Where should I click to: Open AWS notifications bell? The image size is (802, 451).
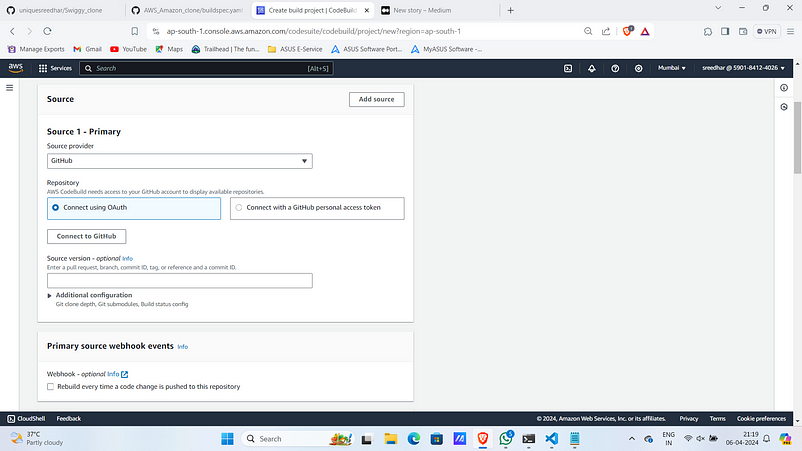(x=592, y=68)
